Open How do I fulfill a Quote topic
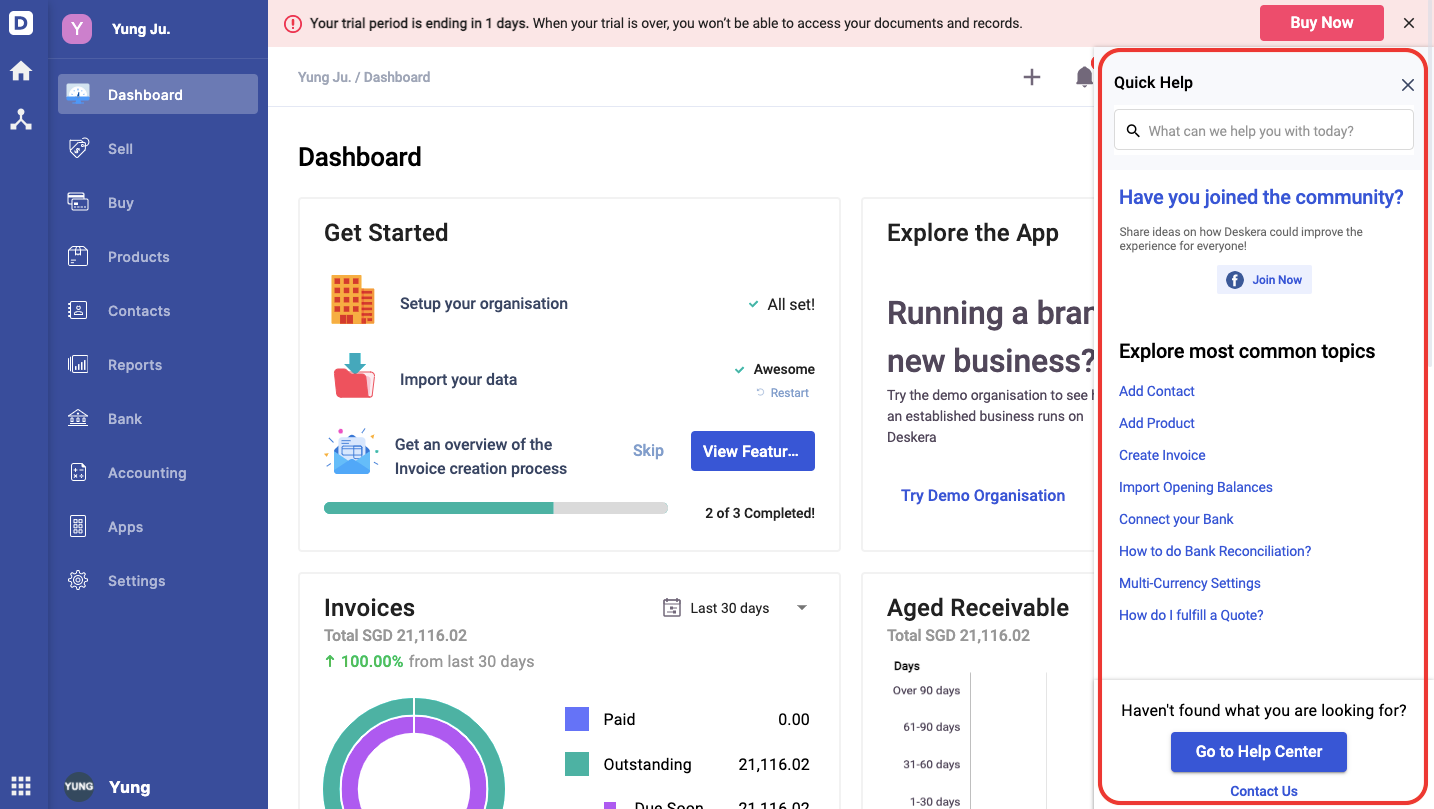The width and height of the screenshot is (1434, 809). tap(1191, 615)
